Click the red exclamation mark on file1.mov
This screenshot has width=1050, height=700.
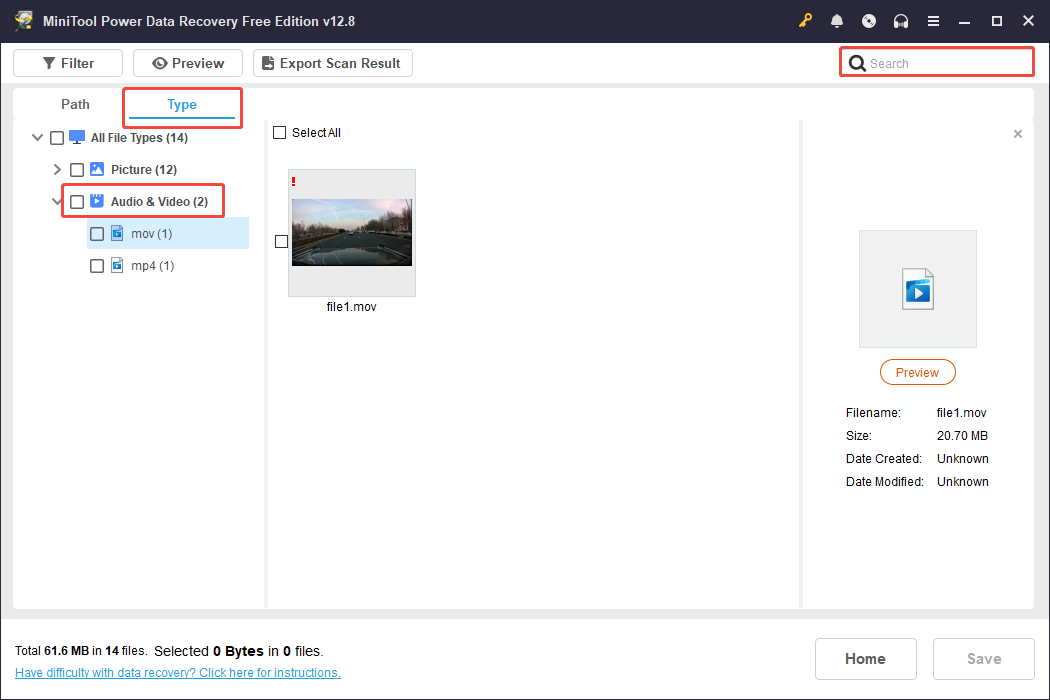(293, 181)
